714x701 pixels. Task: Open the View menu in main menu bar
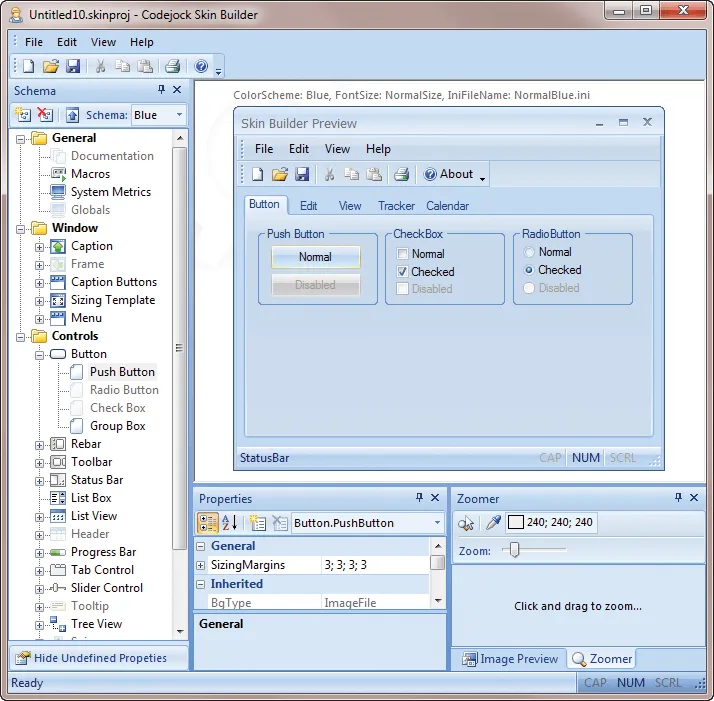click(103, 42)
